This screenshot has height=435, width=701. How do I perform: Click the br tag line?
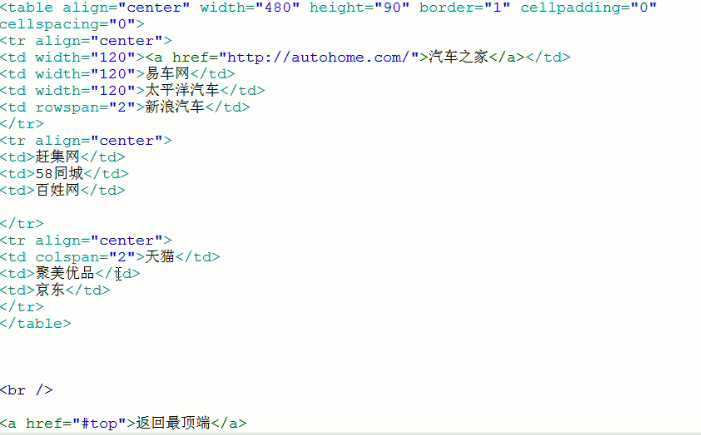click(x=26, y=390)
